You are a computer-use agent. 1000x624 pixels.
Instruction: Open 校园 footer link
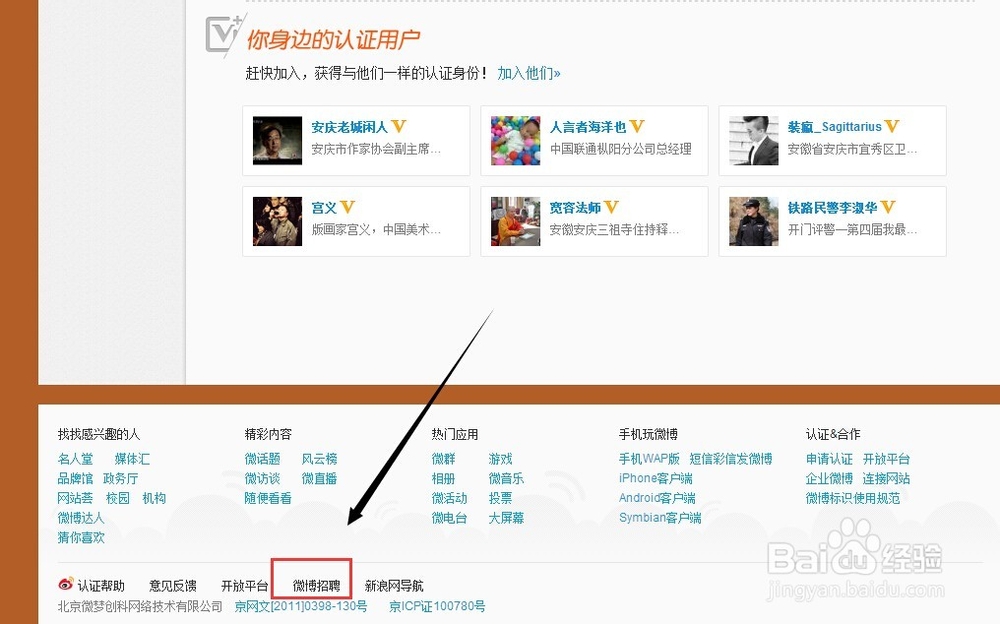(118, 498)
